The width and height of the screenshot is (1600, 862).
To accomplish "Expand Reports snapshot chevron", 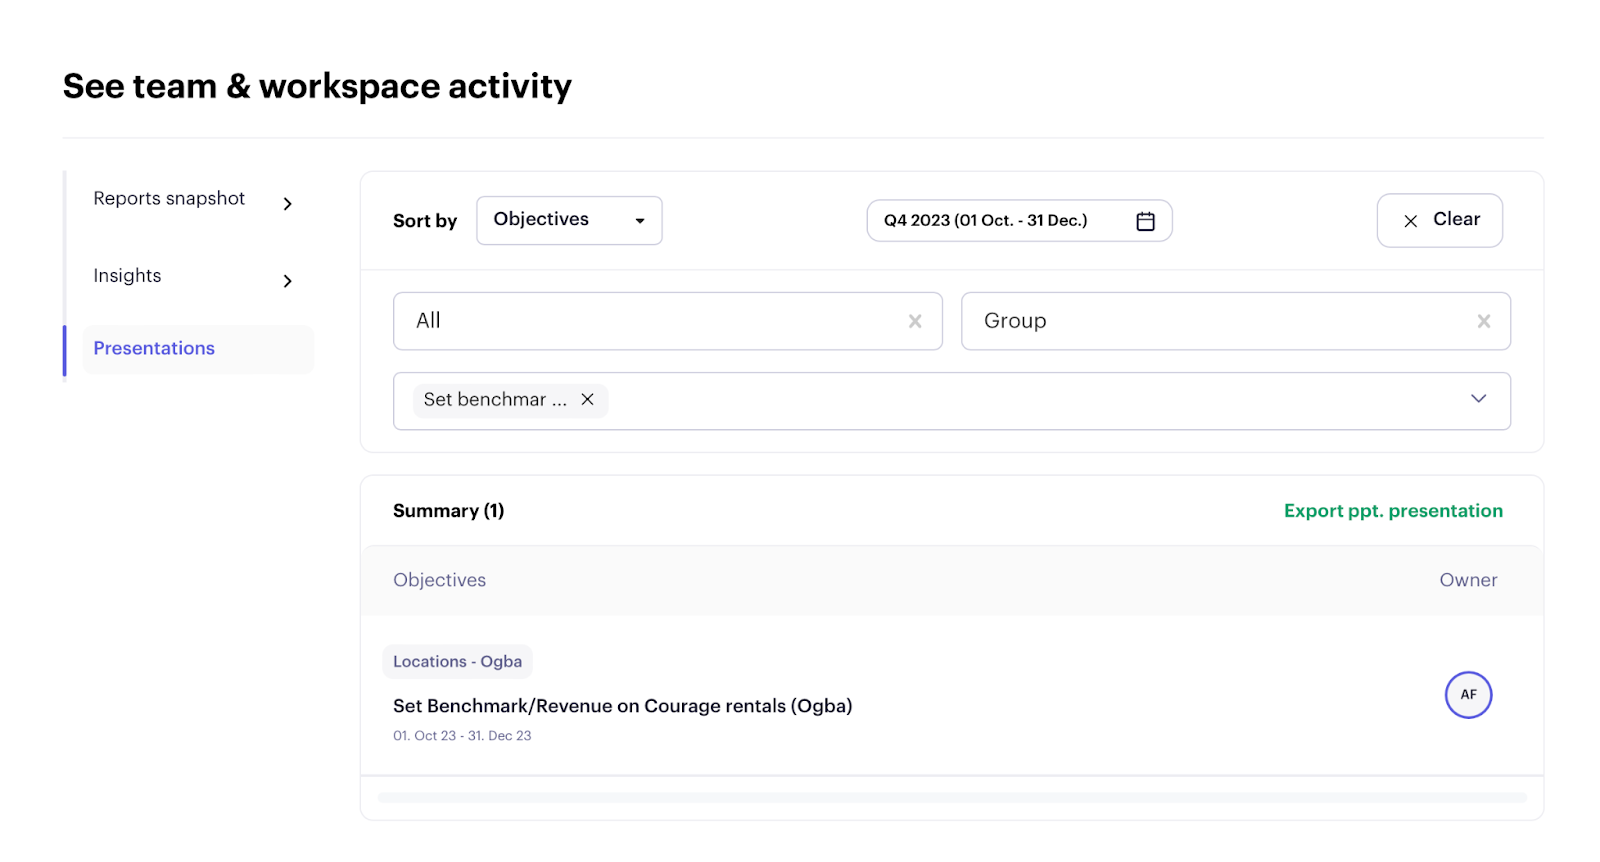I will [287, 204].
